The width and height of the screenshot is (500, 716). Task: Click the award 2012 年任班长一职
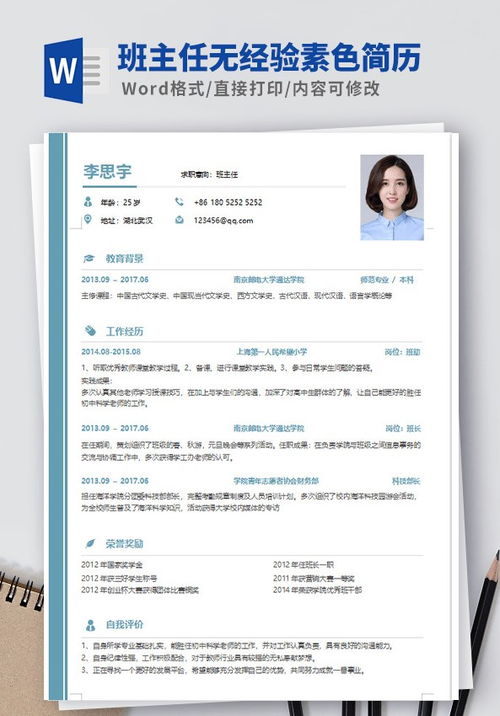coord(303,565)
